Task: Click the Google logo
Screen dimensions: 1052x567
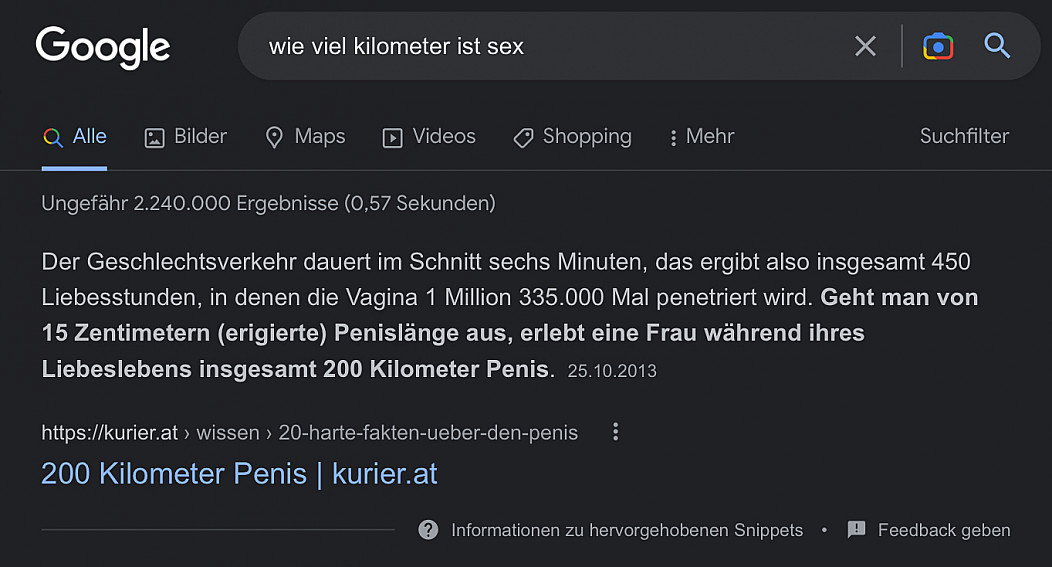Action: click(x=103, y=46)
